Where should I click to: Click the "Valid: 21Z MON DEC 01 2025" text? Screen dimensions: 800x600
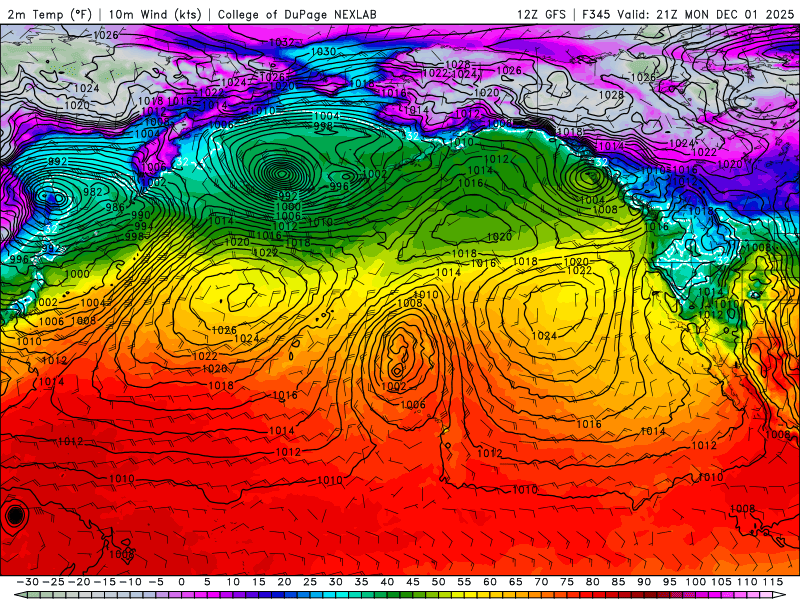(x=706, y=14)
